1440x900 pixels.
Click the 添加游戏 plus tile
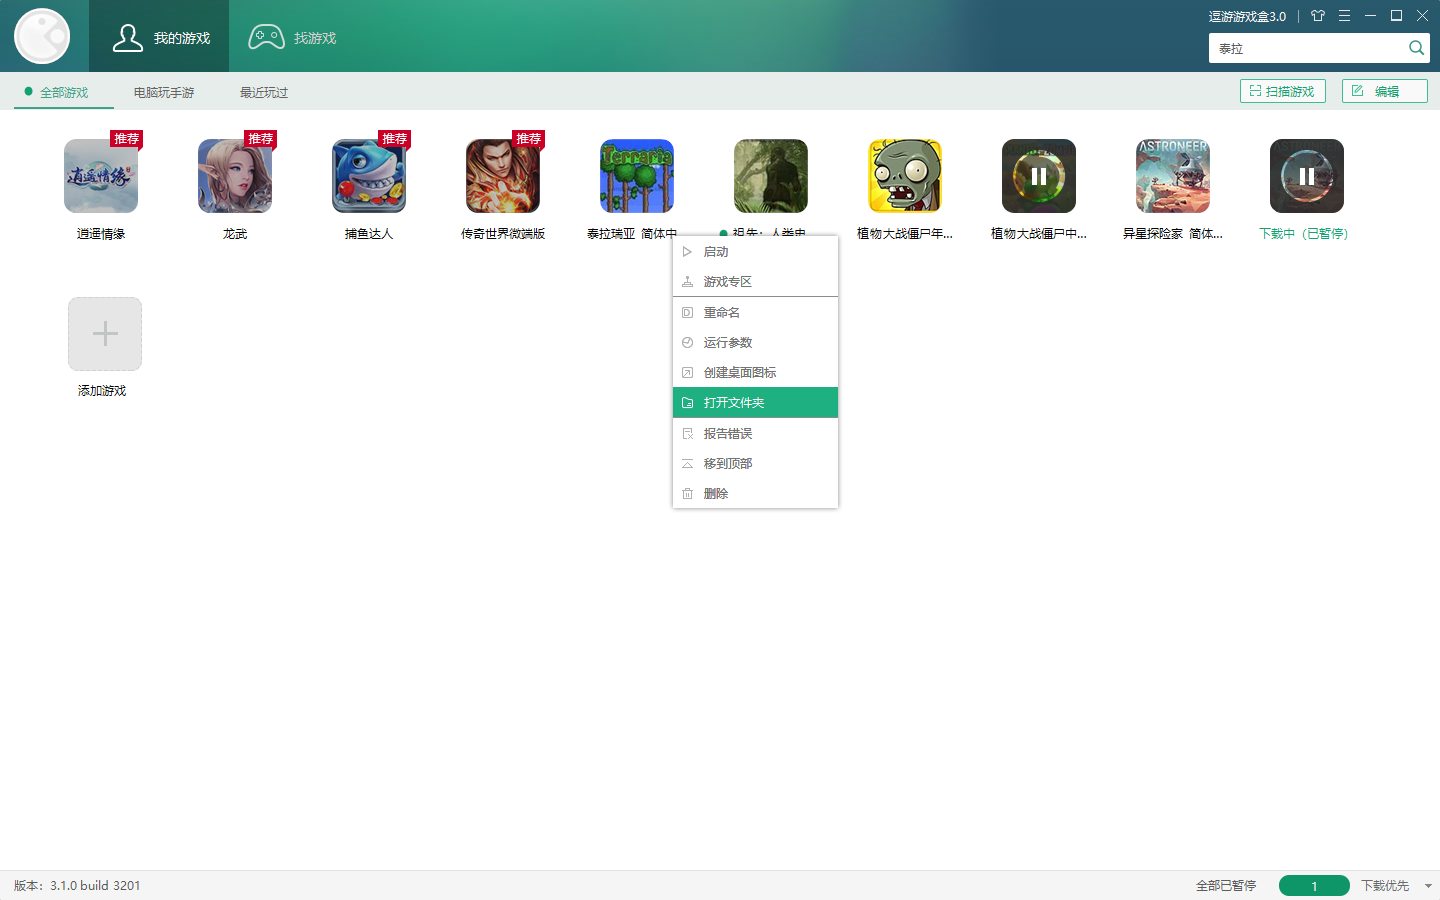pos(105,334)
